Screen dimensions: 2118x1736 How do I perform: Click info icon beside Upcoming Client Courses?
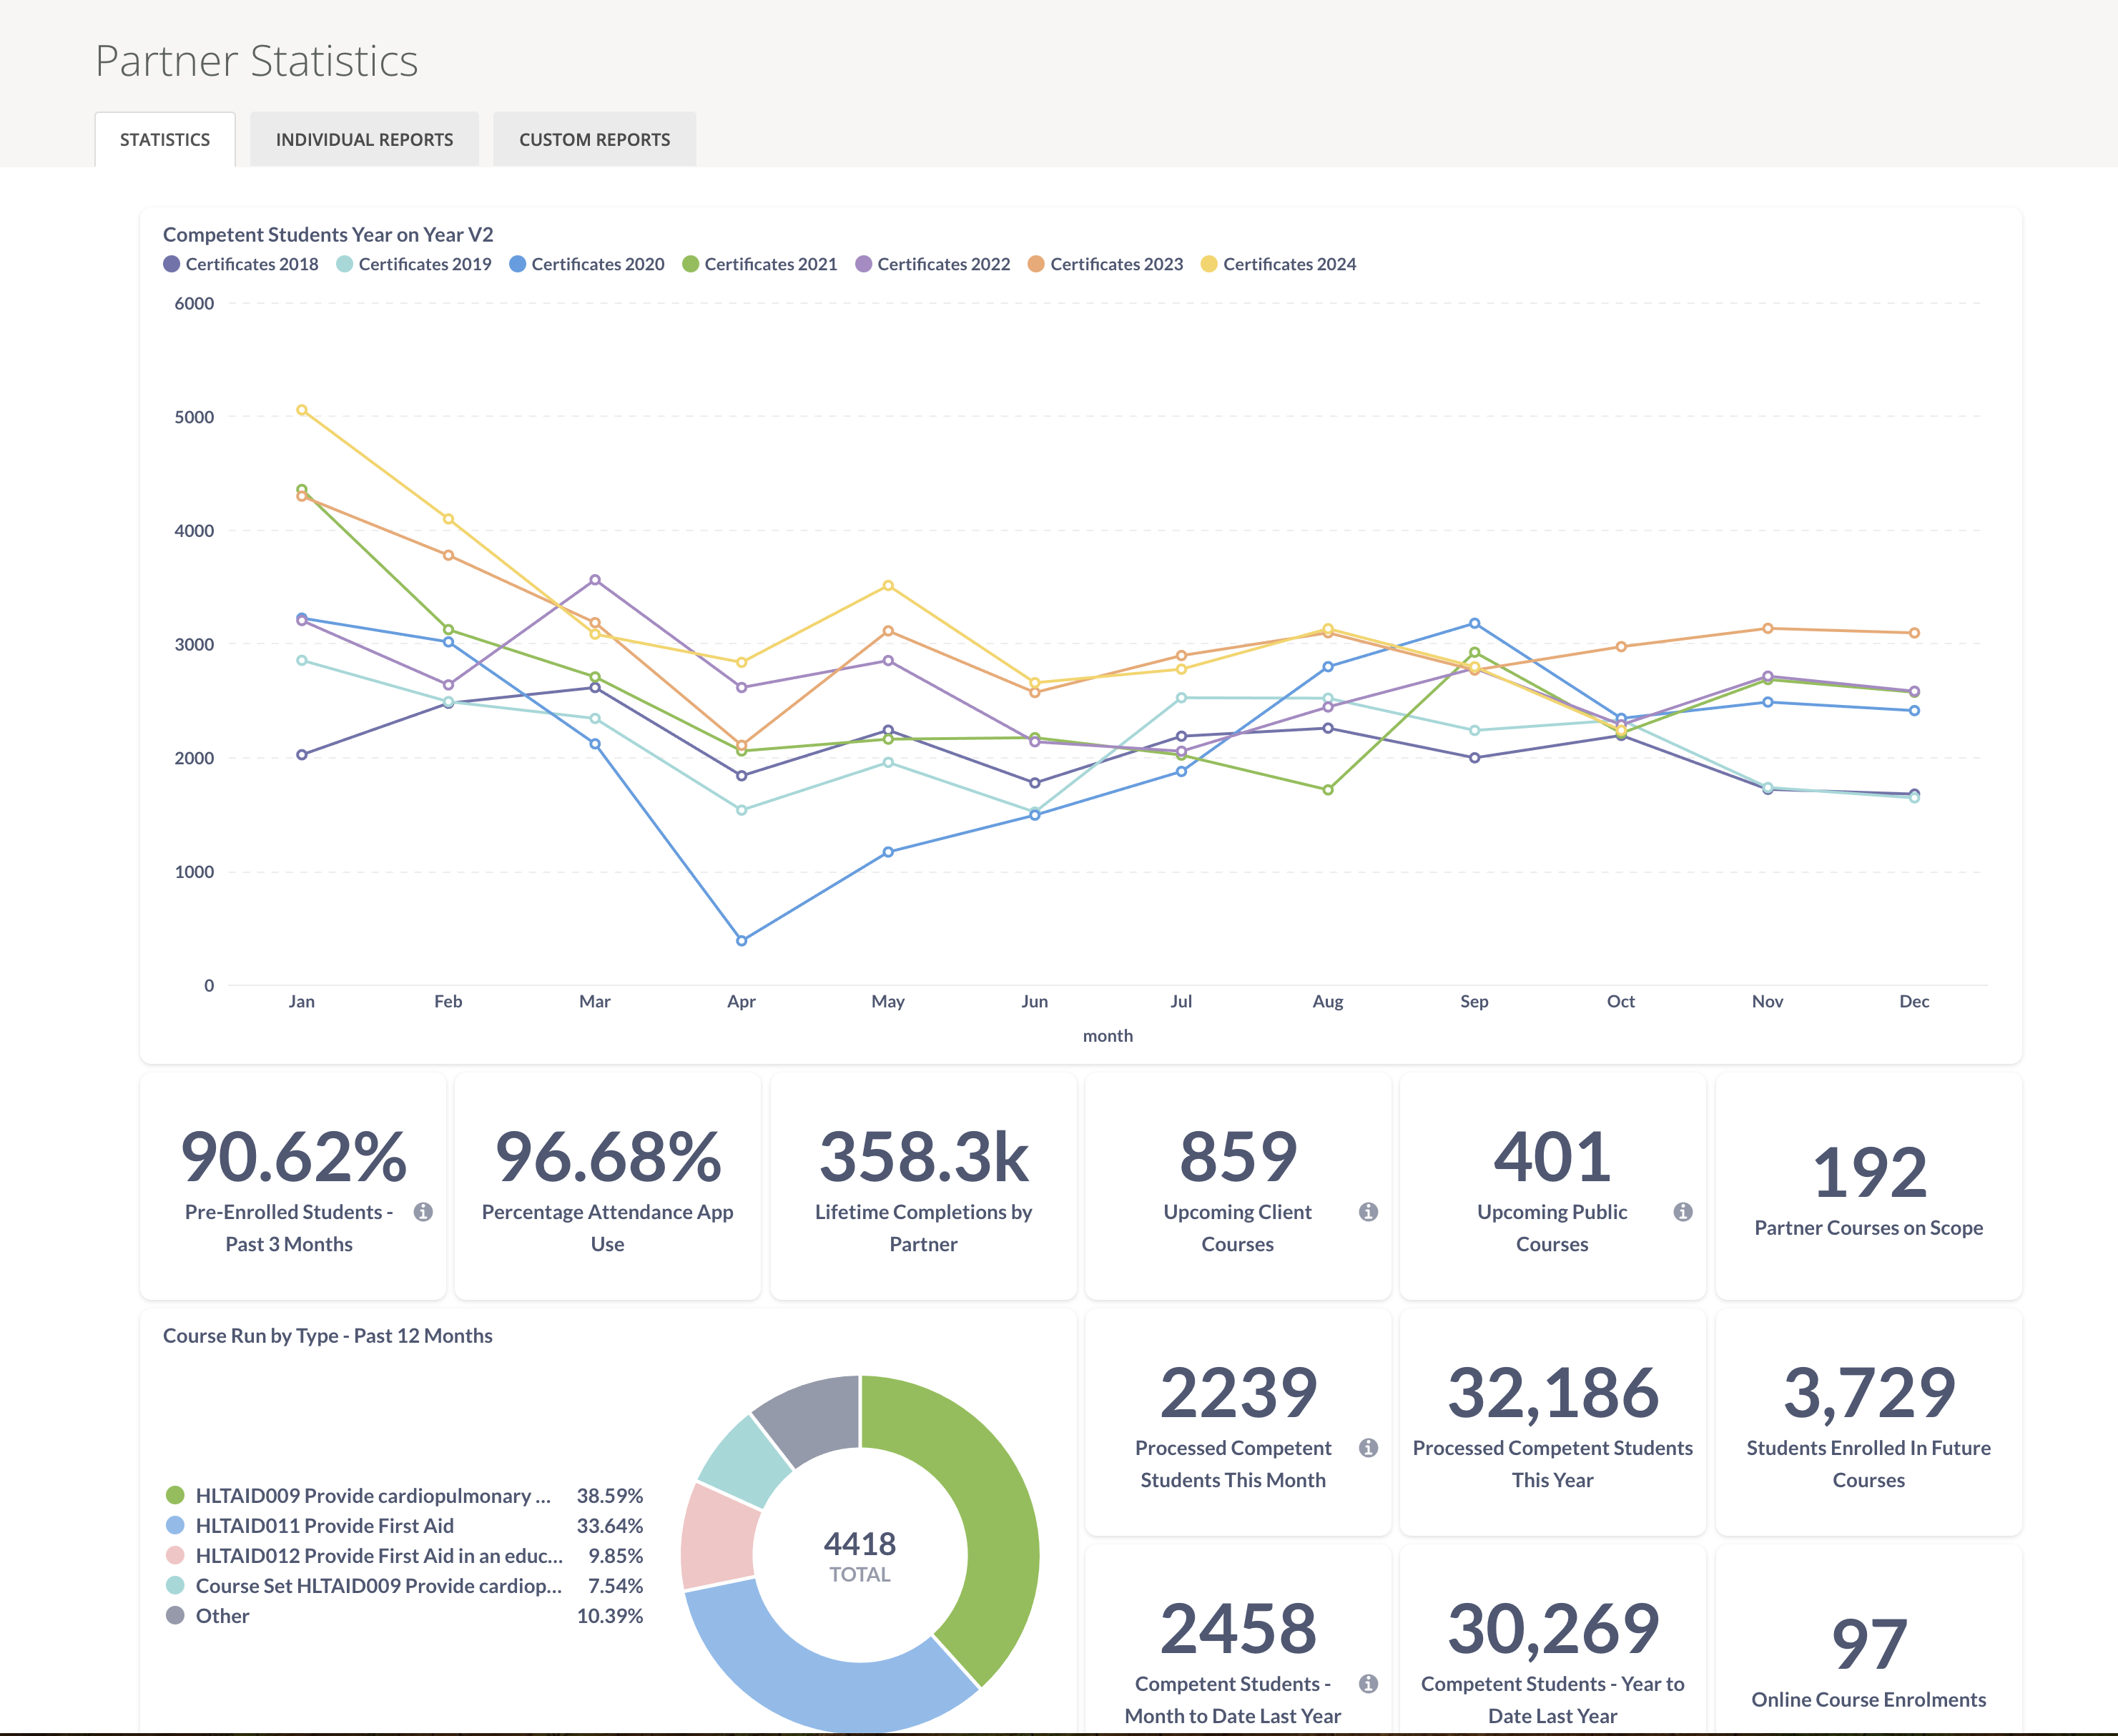coord(1369,1212)
